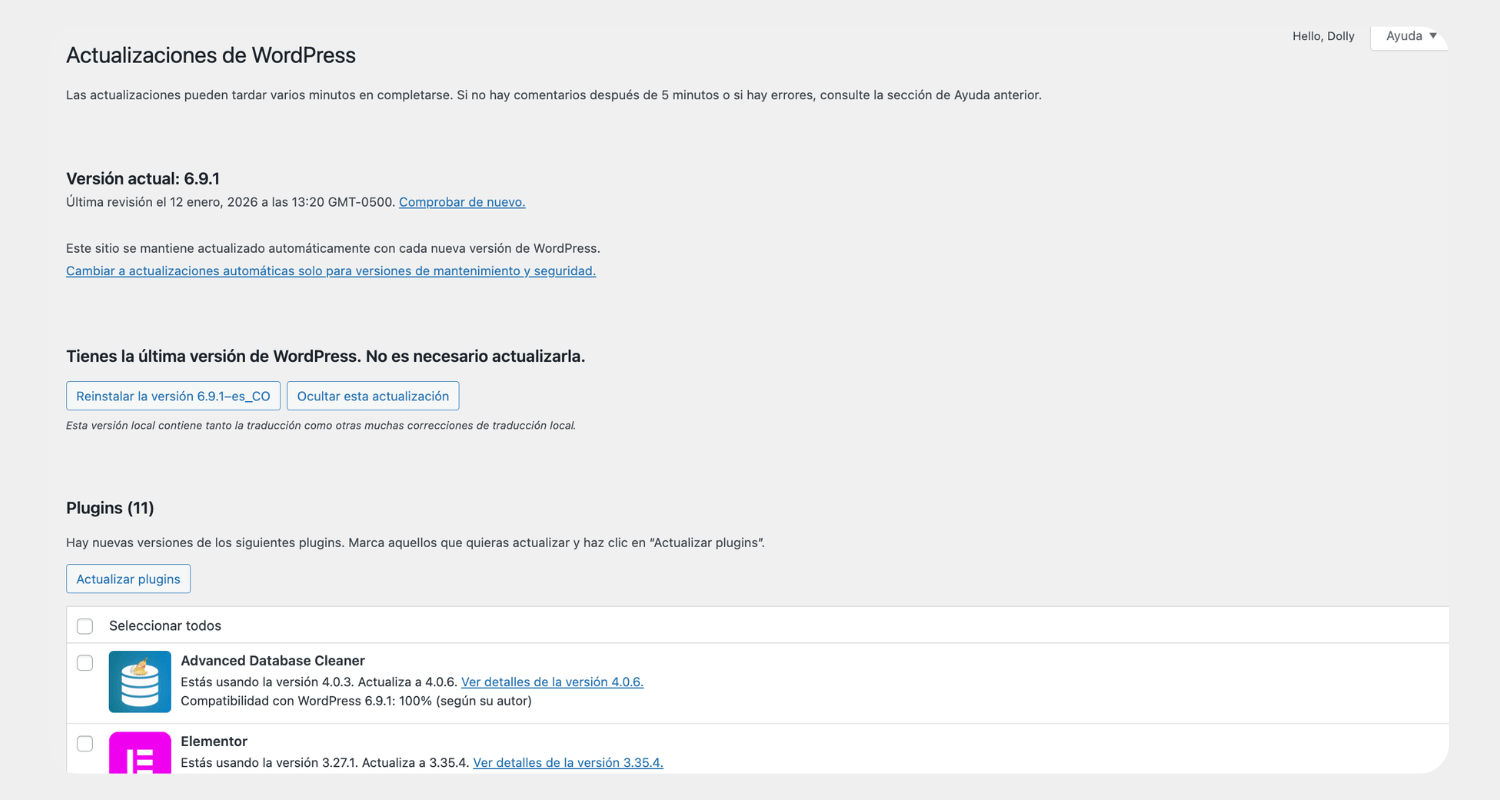This screenshot has width=1500, height=800.
Task: Click Reinstalar la versión 6.9.1–es_CO
Action: point(172,395)
